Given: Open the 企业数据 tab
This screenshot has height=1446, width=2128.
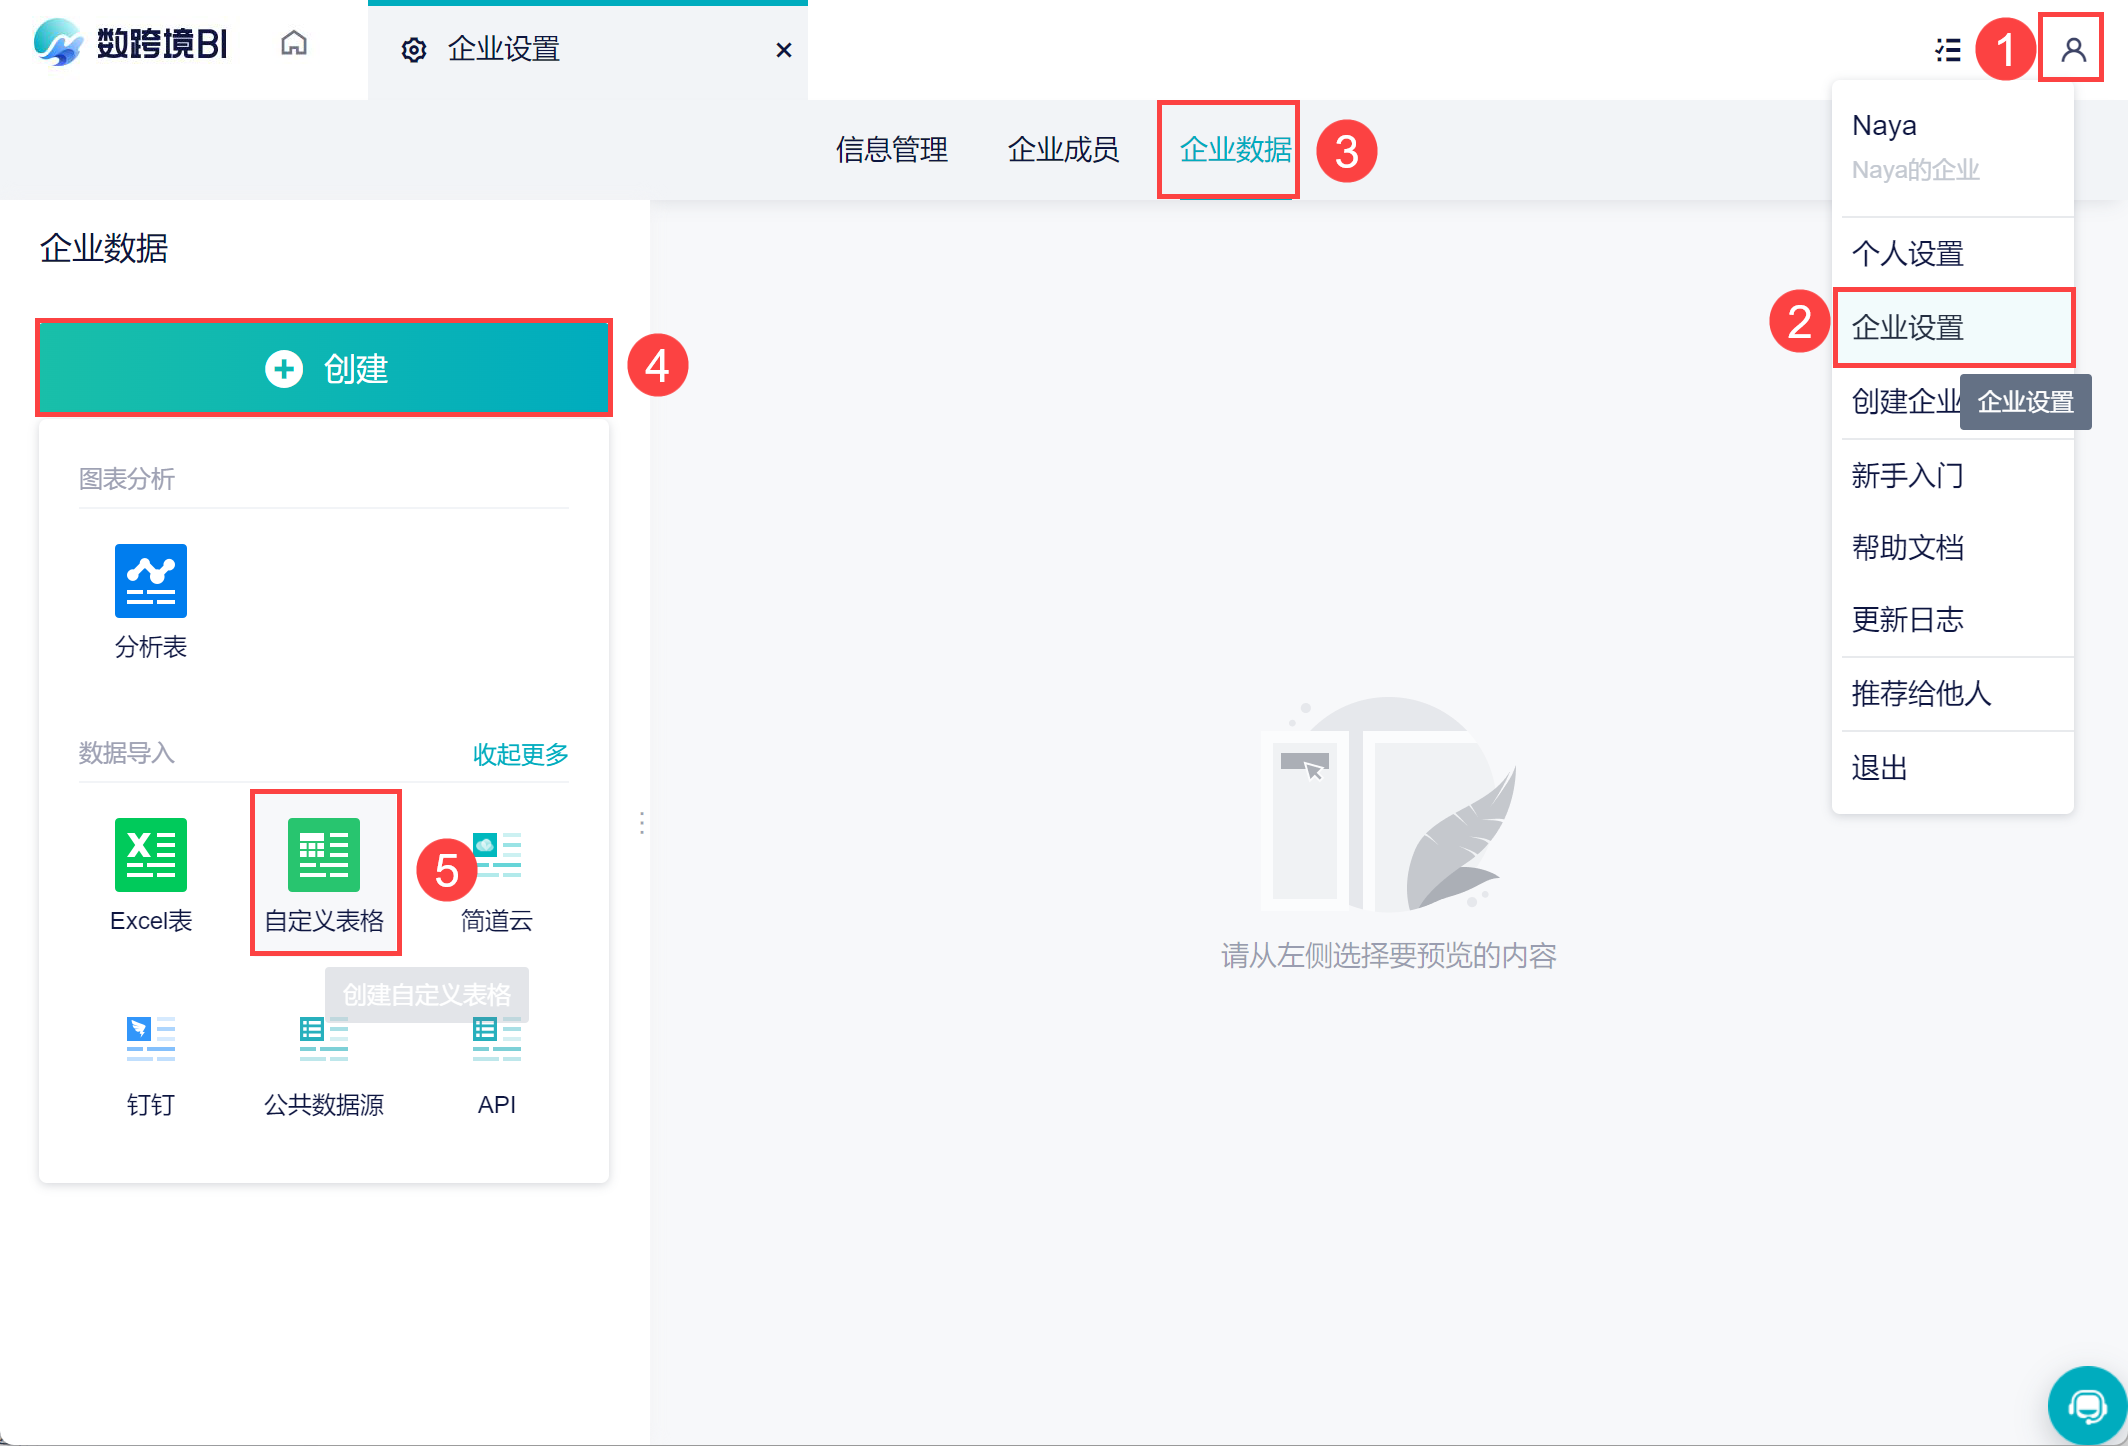Looking at the screenshot, I should pyautogui.click(x=1235, y=150).
